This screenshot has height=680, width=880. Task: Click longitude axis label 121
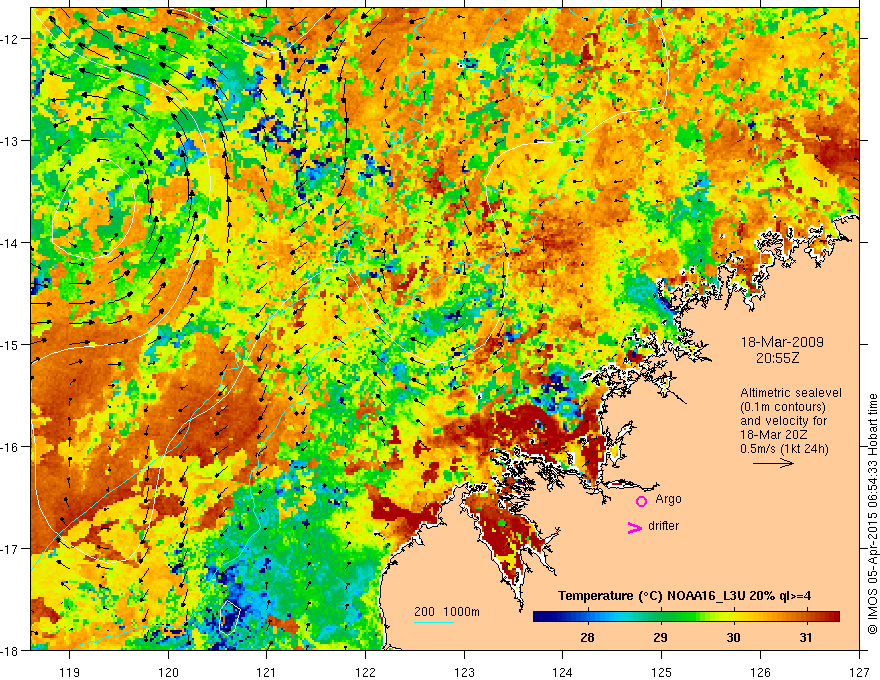(x=267, y=672)
